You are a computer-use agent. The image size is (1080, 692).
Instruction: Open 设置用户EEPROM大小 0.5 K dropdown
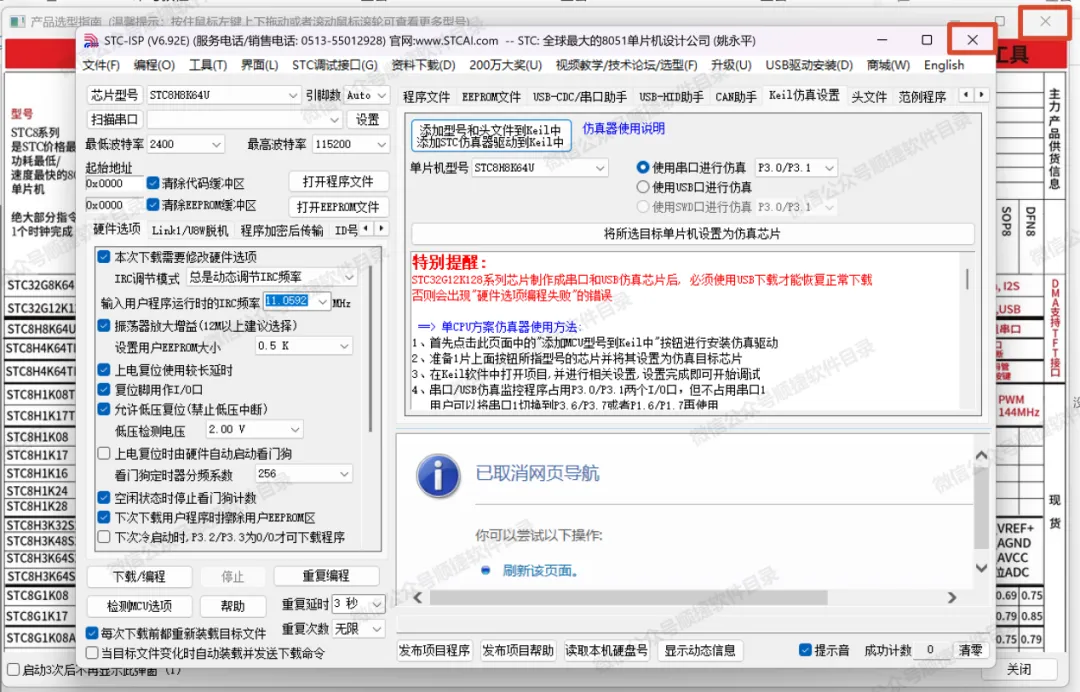coord(303,346)
